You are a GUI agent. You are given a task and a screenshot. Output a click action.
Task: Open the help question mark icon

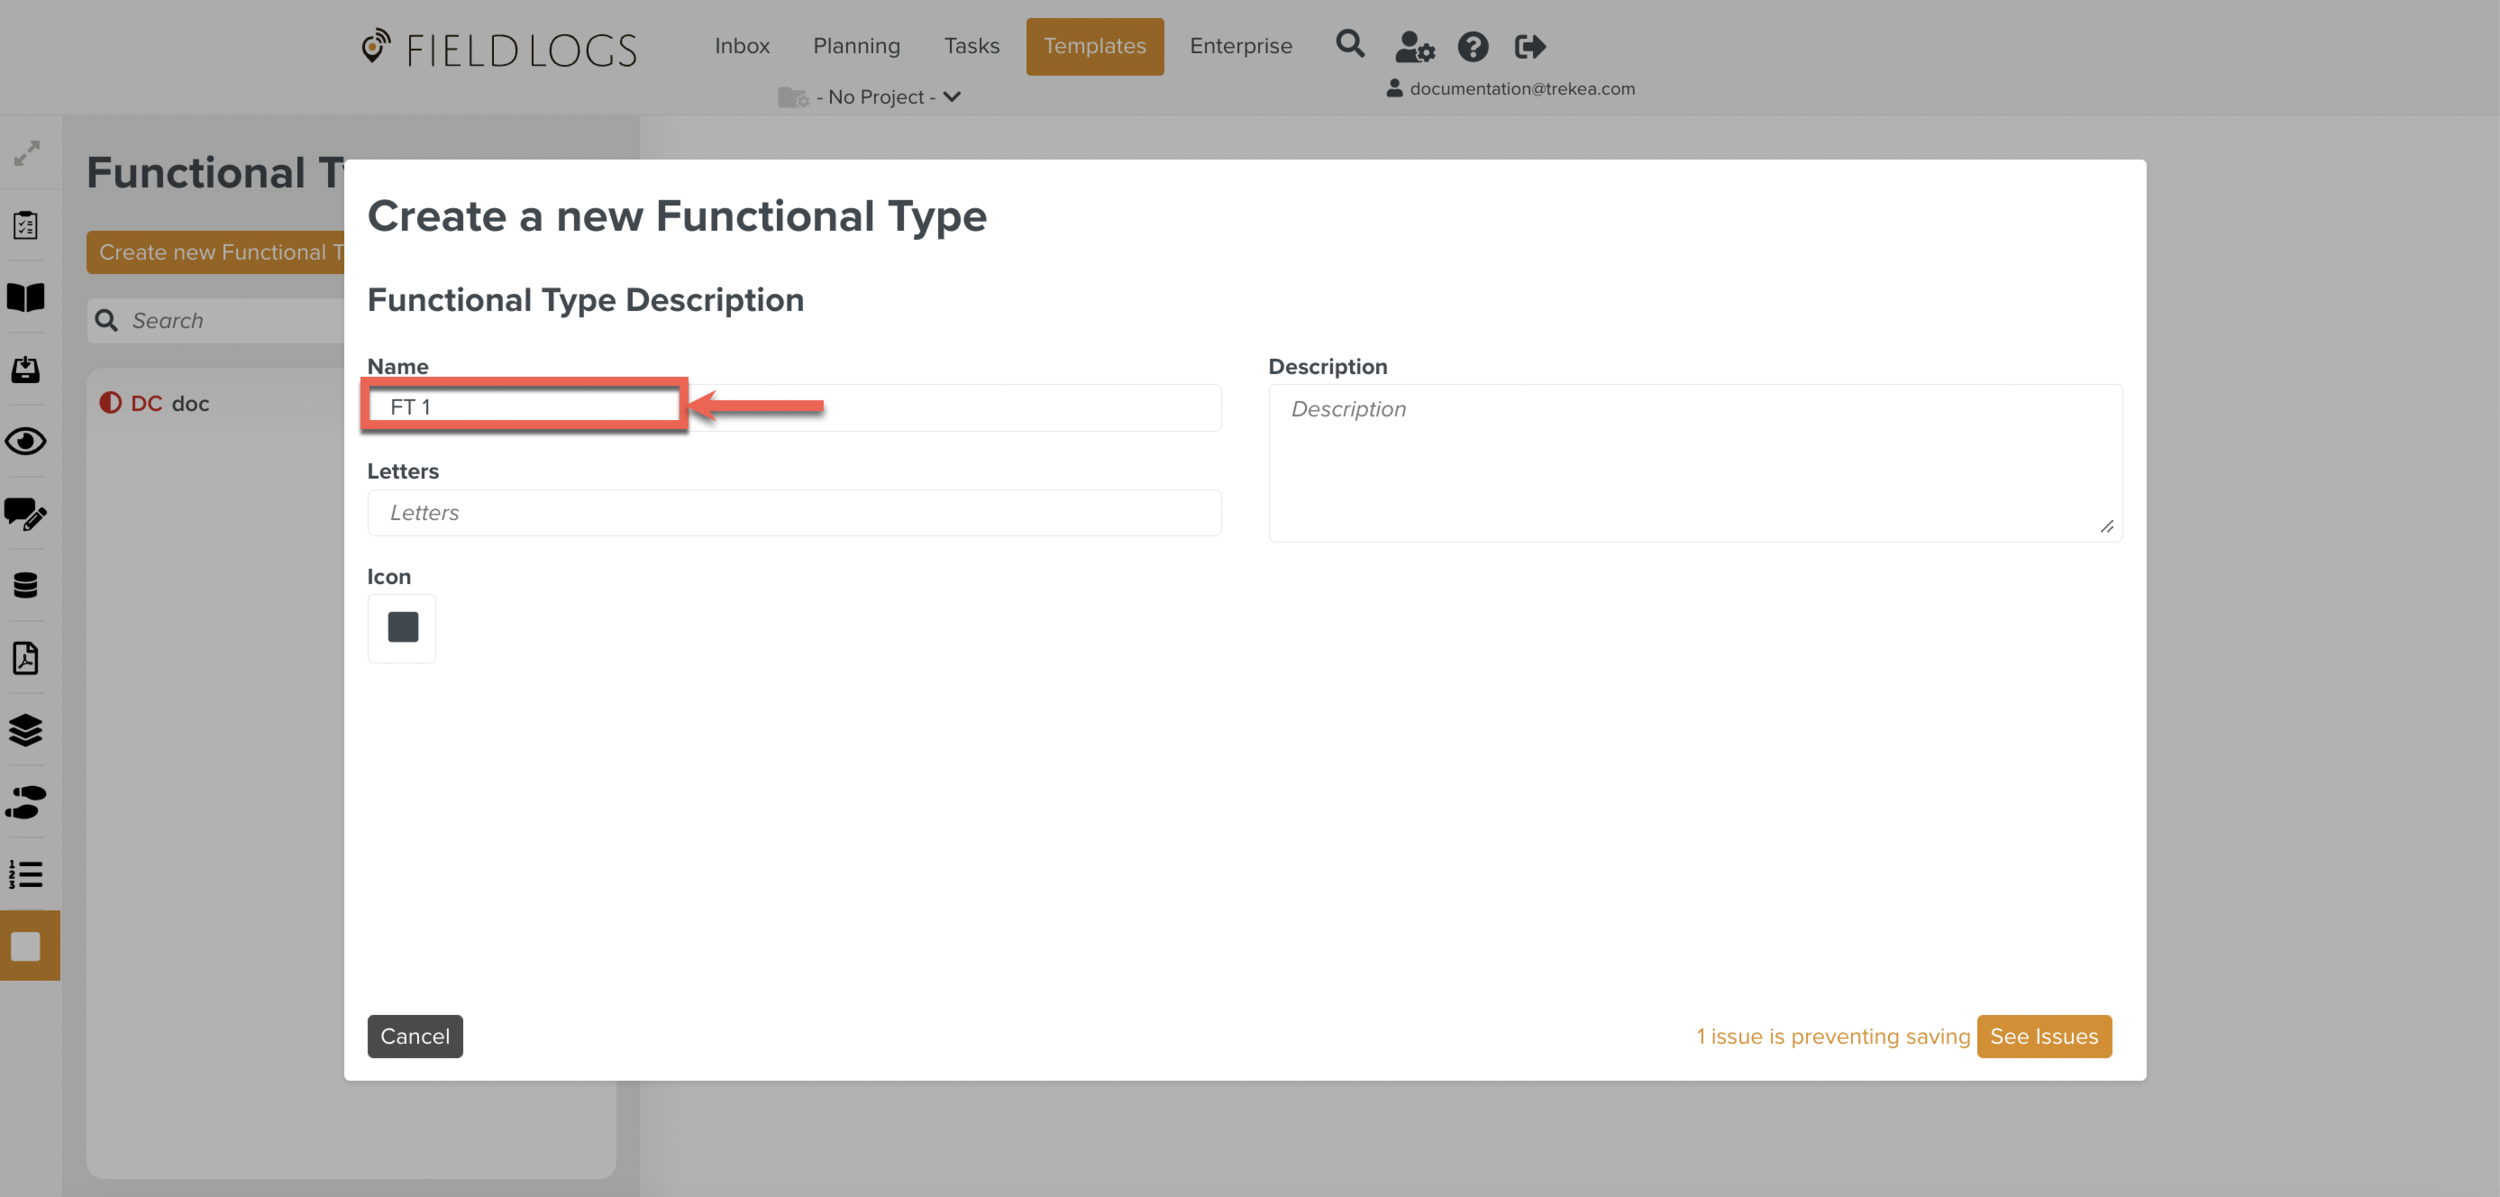(x=1472, y=47)
